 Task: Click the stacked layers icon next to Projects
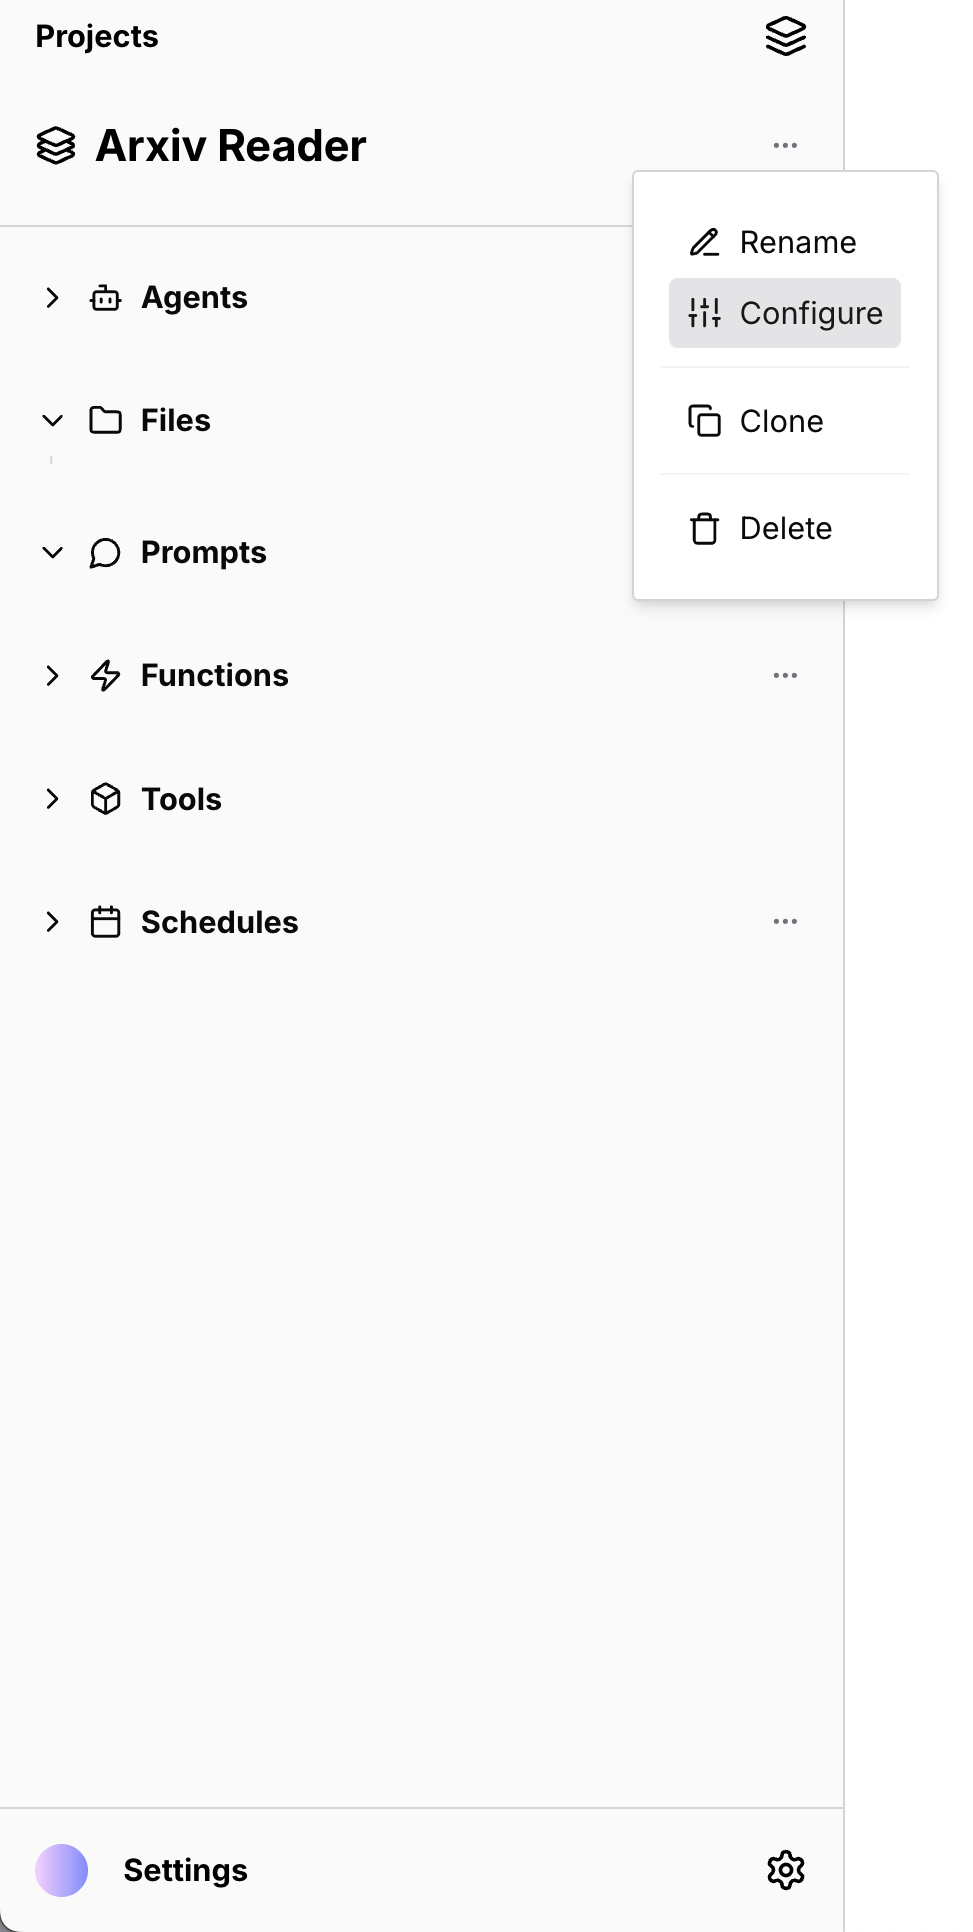coord(785,36)
